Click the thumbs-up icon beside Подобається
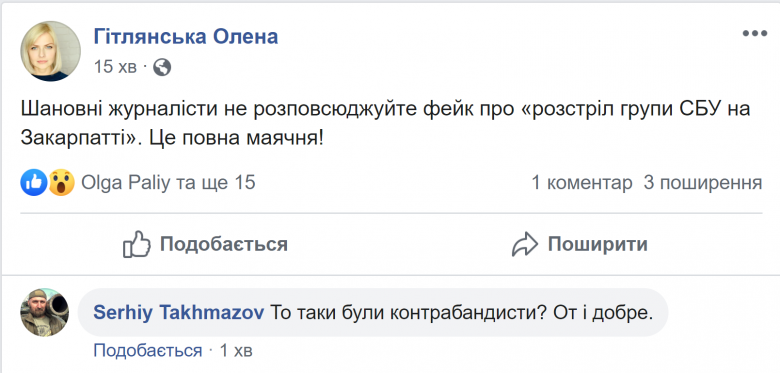 pyautogui.click(x=137, y=244)
